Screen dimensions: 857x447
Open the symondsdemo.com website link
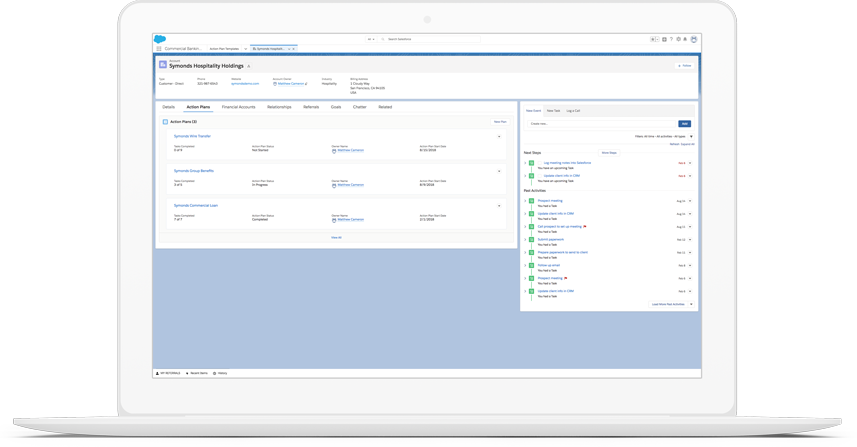[x=245, y=84]
